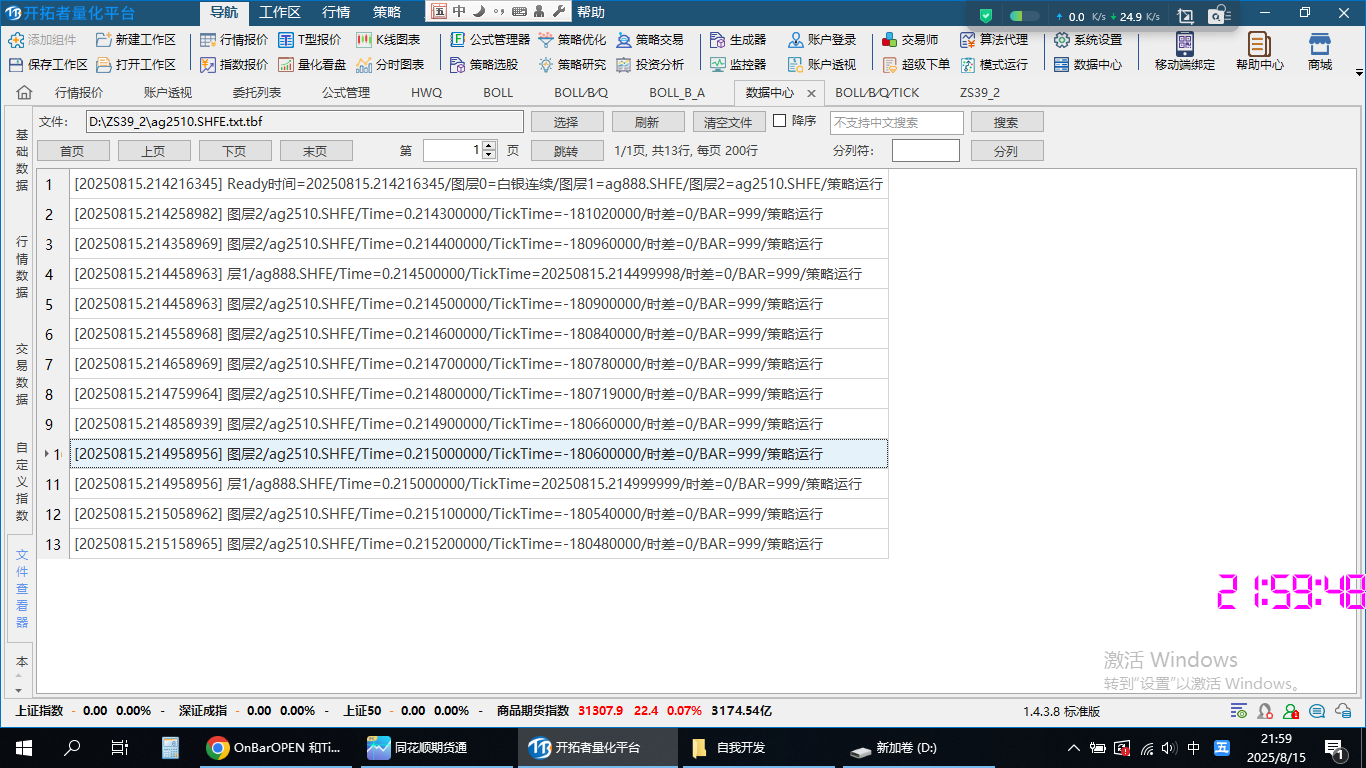Open 策略优化 from the toolbar

546,40
